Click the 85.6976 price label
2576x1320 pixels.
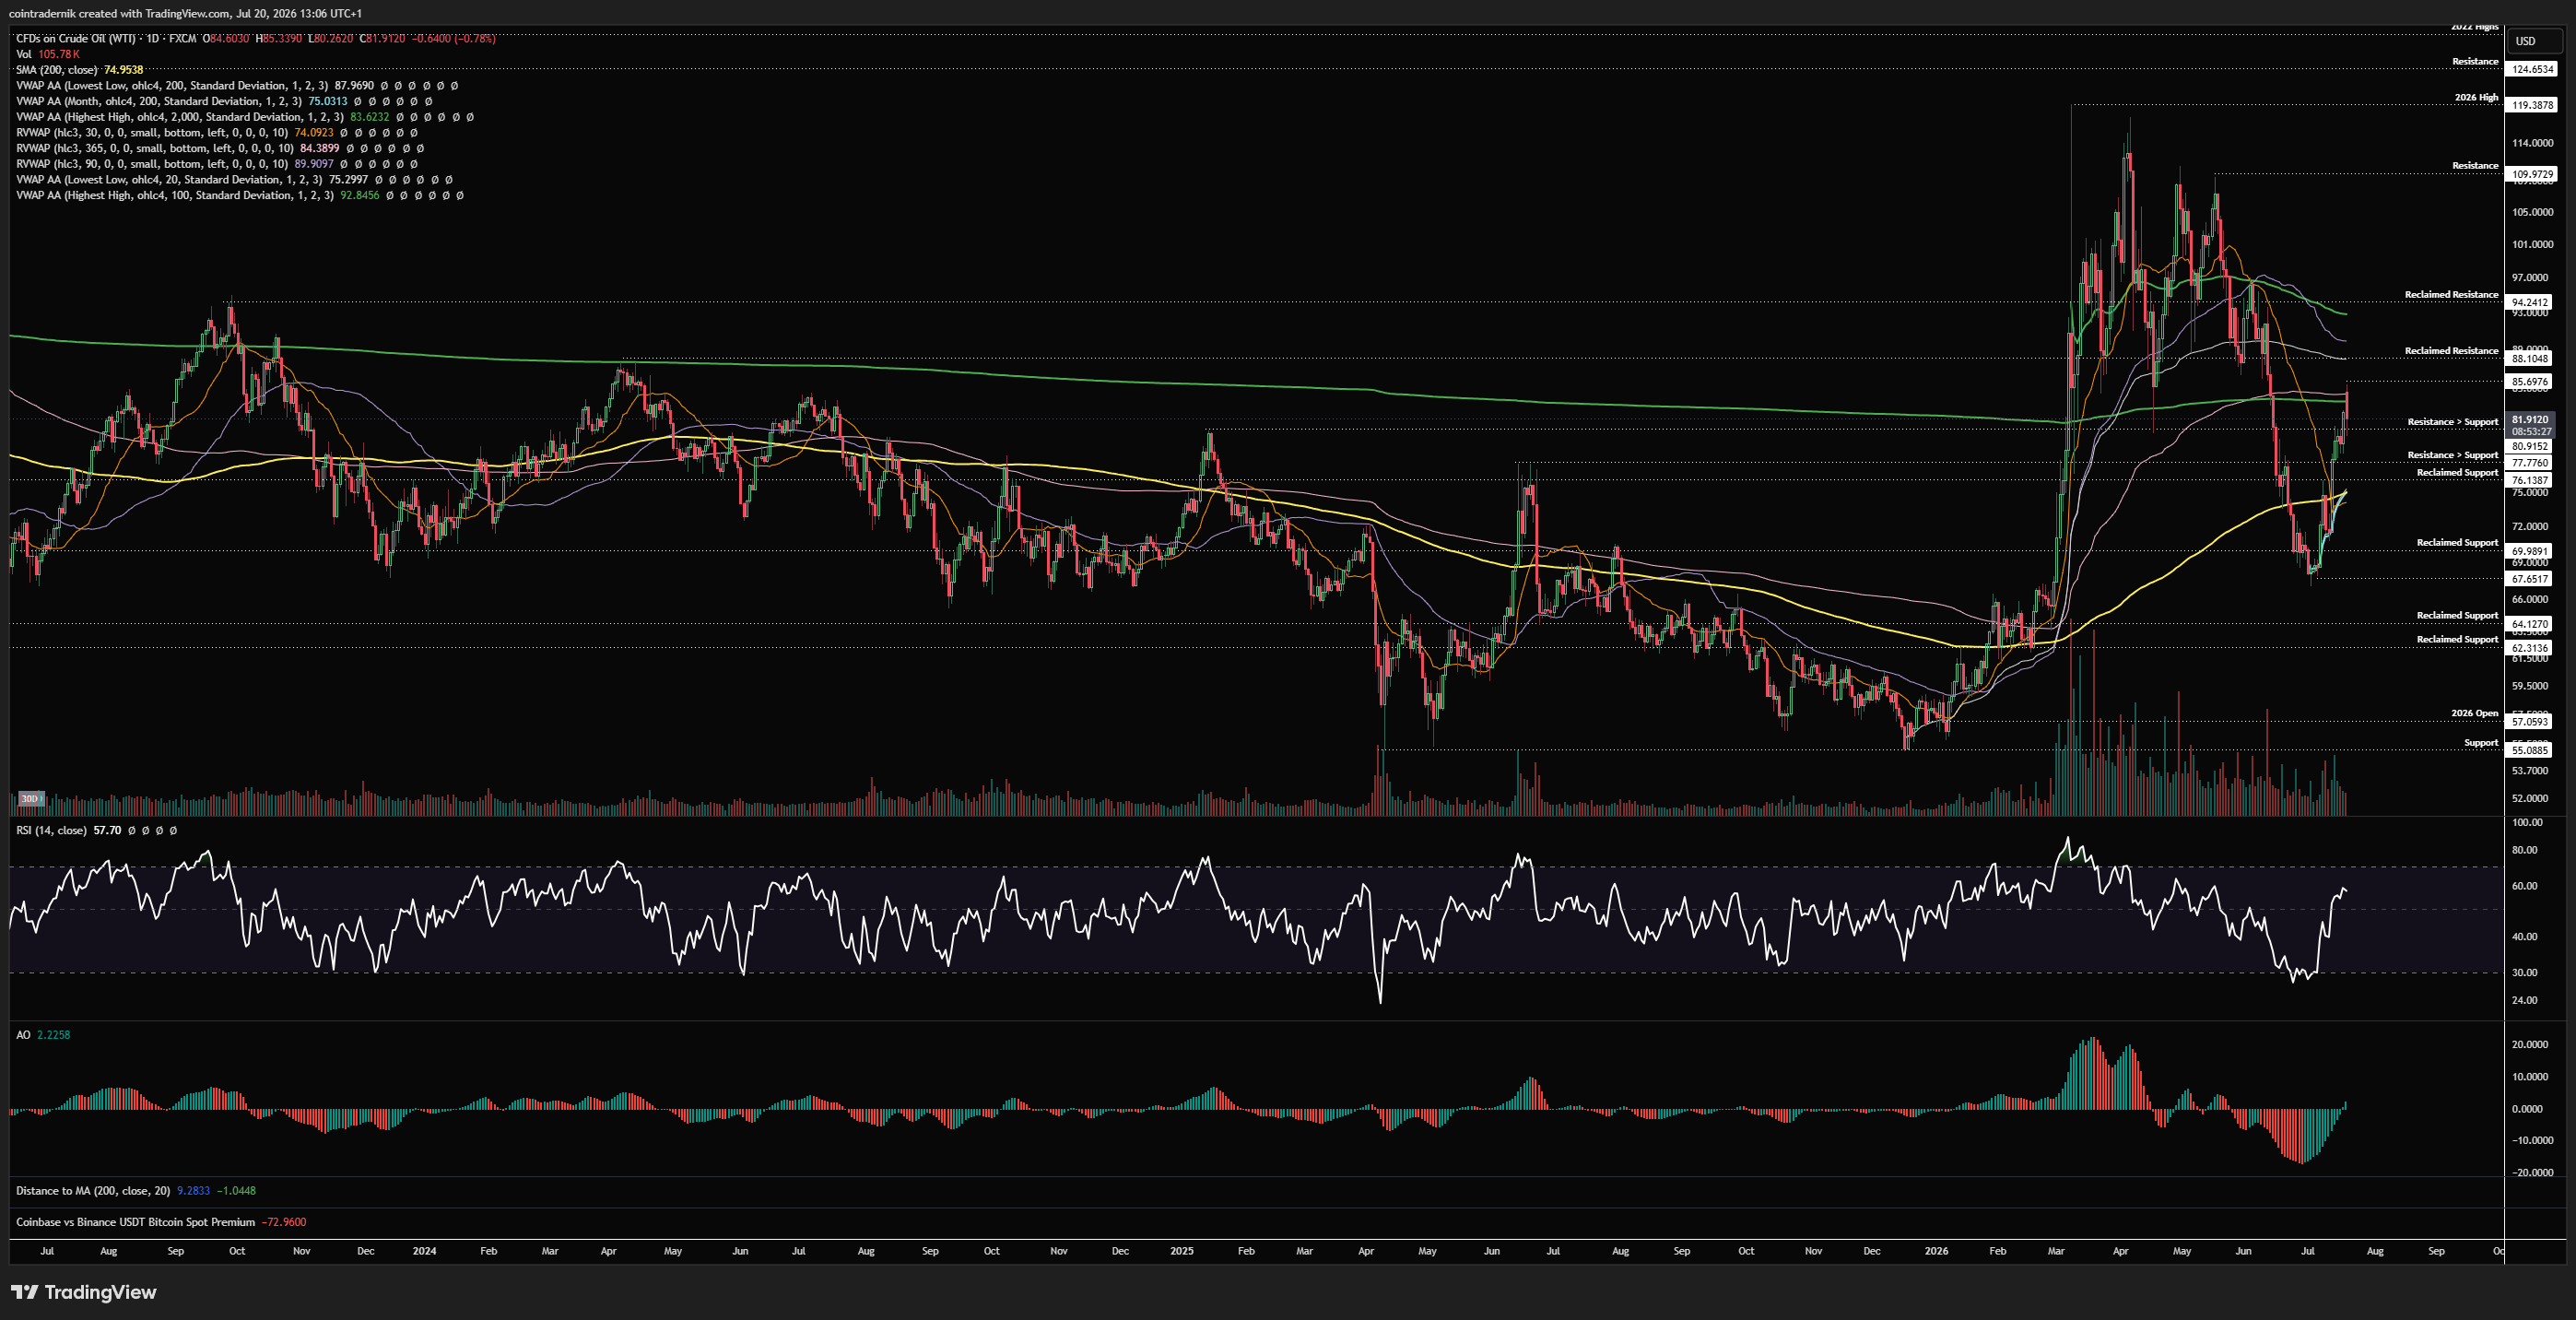click(2530, 381)
